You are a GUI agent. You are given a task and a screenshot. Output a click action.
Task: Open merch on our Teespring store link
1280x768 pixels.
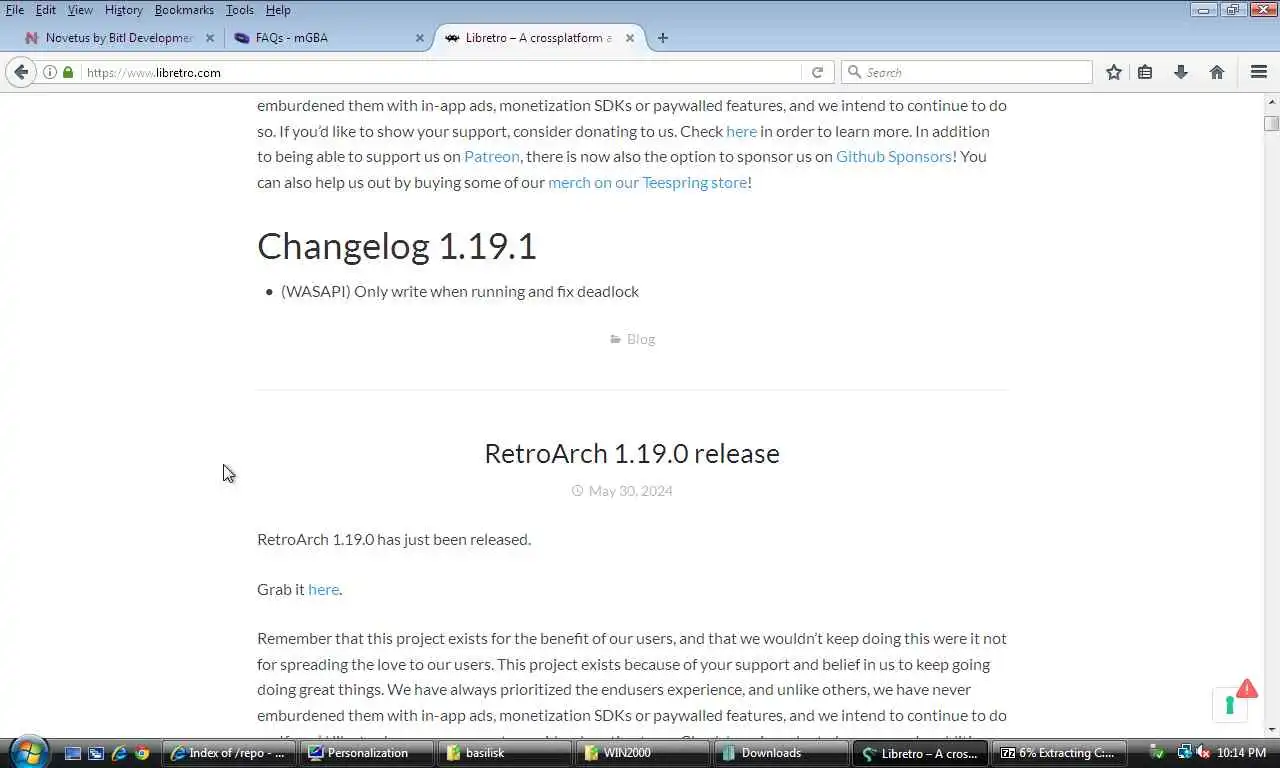647,182
